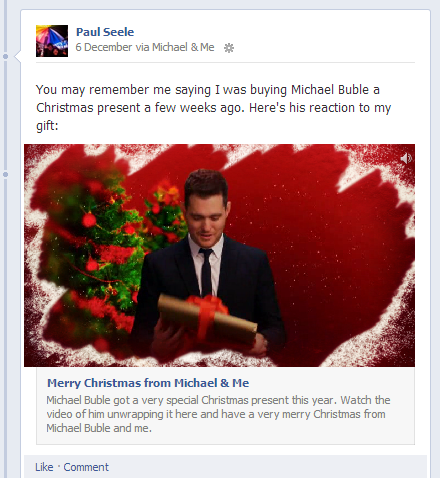Open the 'Michael & Me' app link
This screenshot has width=440, height=478.
point(183,47)
